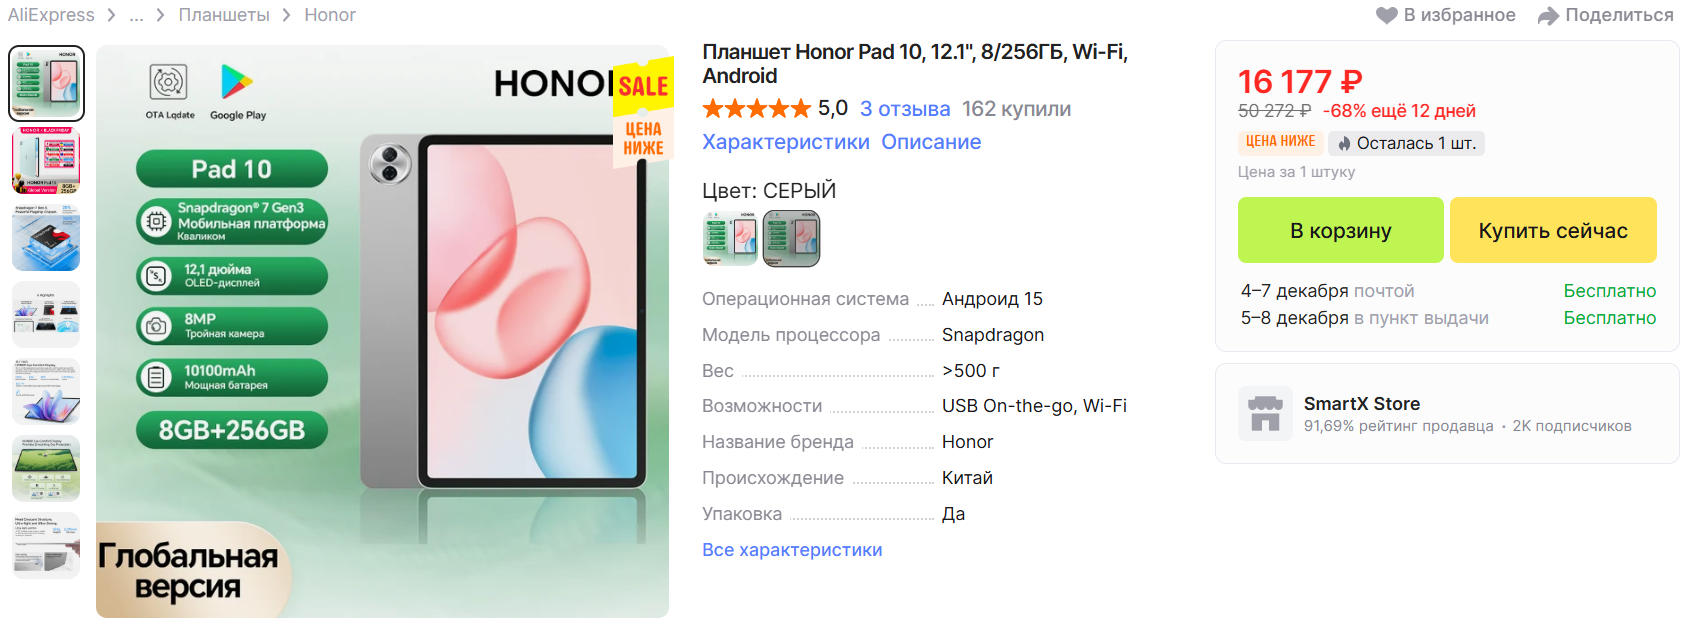Add the tablet to cart with В корзину
This screenshot has width=1691, height=628.
coord(1340,230)
